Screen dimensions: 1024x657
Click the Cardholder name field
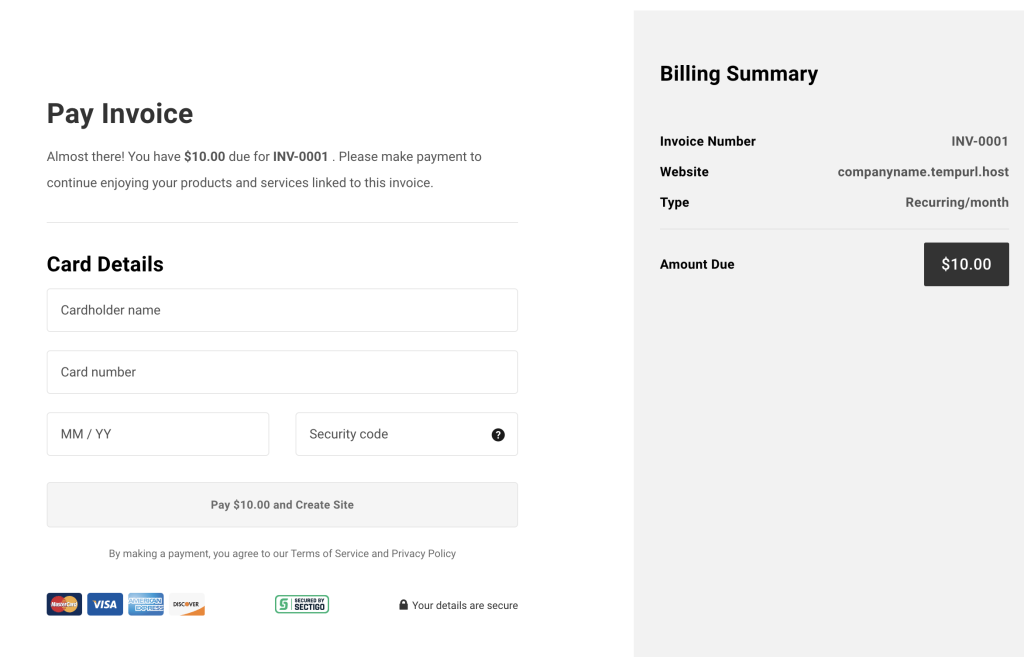(x=282, y=310)
